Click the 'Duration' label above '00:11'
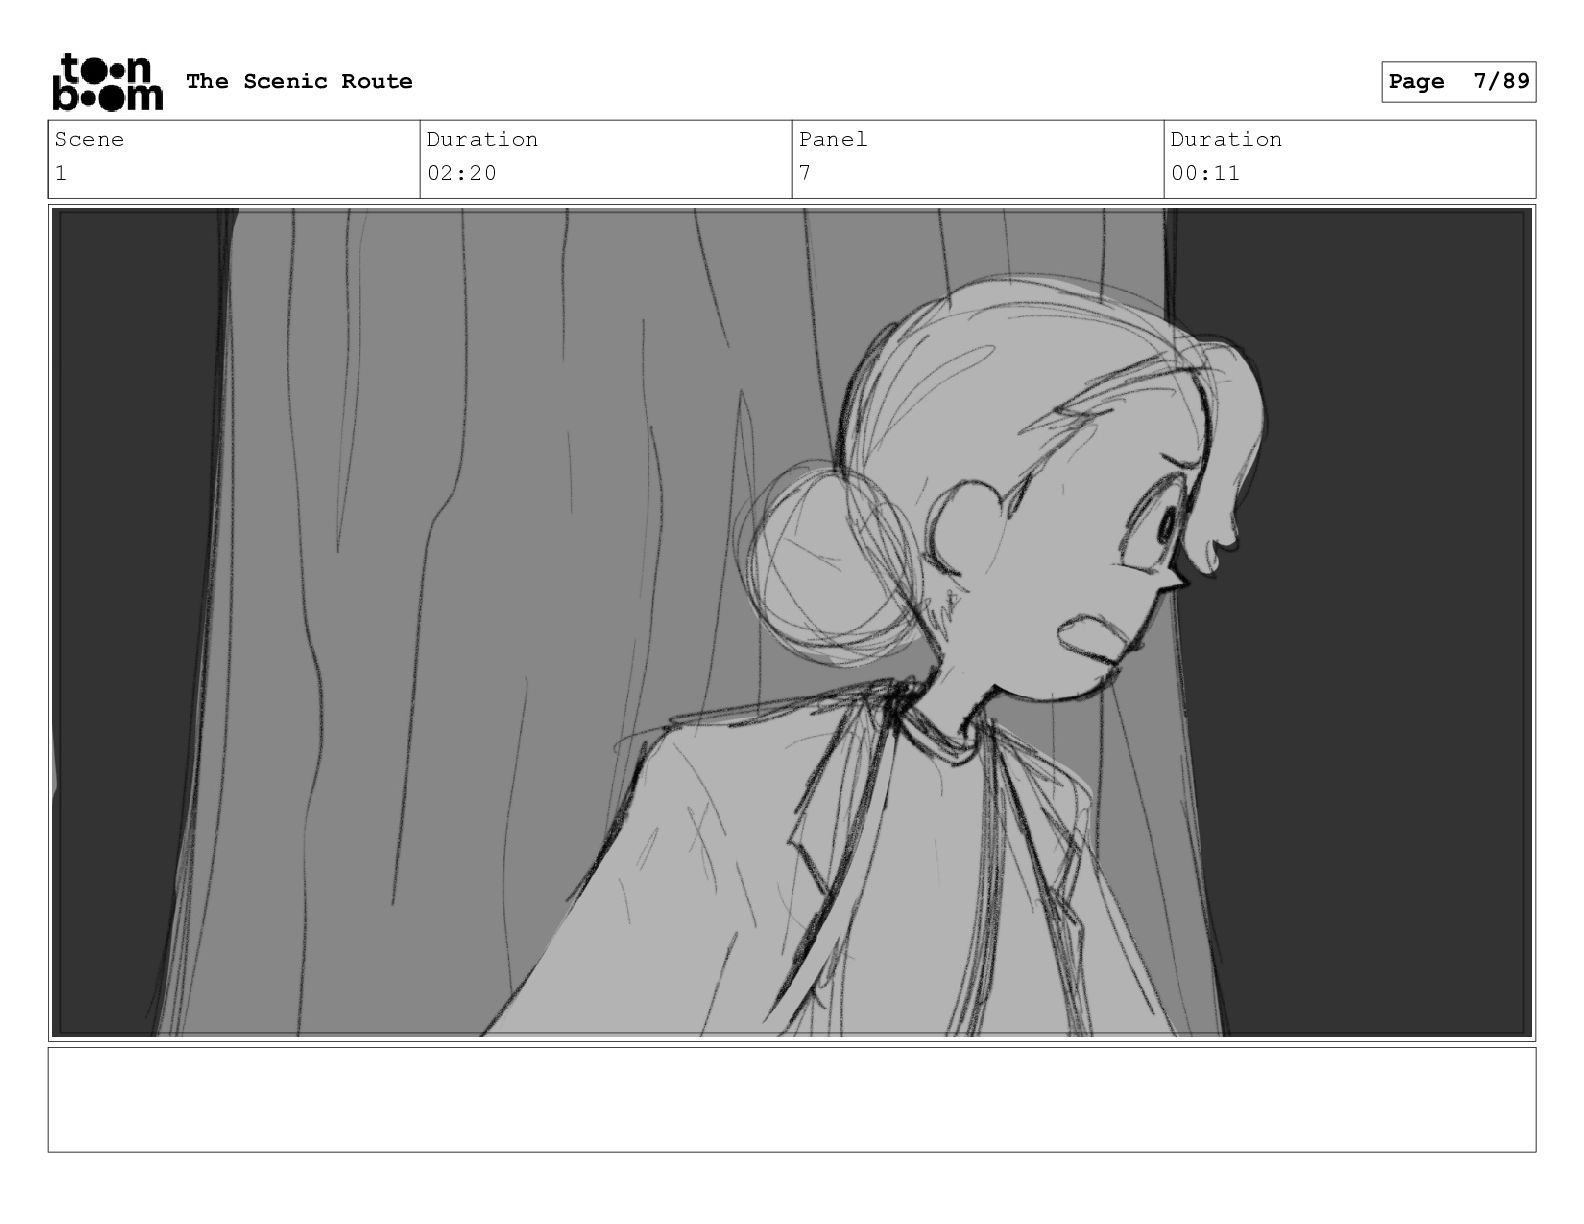This screenshot has height=1224, width=1584. (x=1226, y=140)
